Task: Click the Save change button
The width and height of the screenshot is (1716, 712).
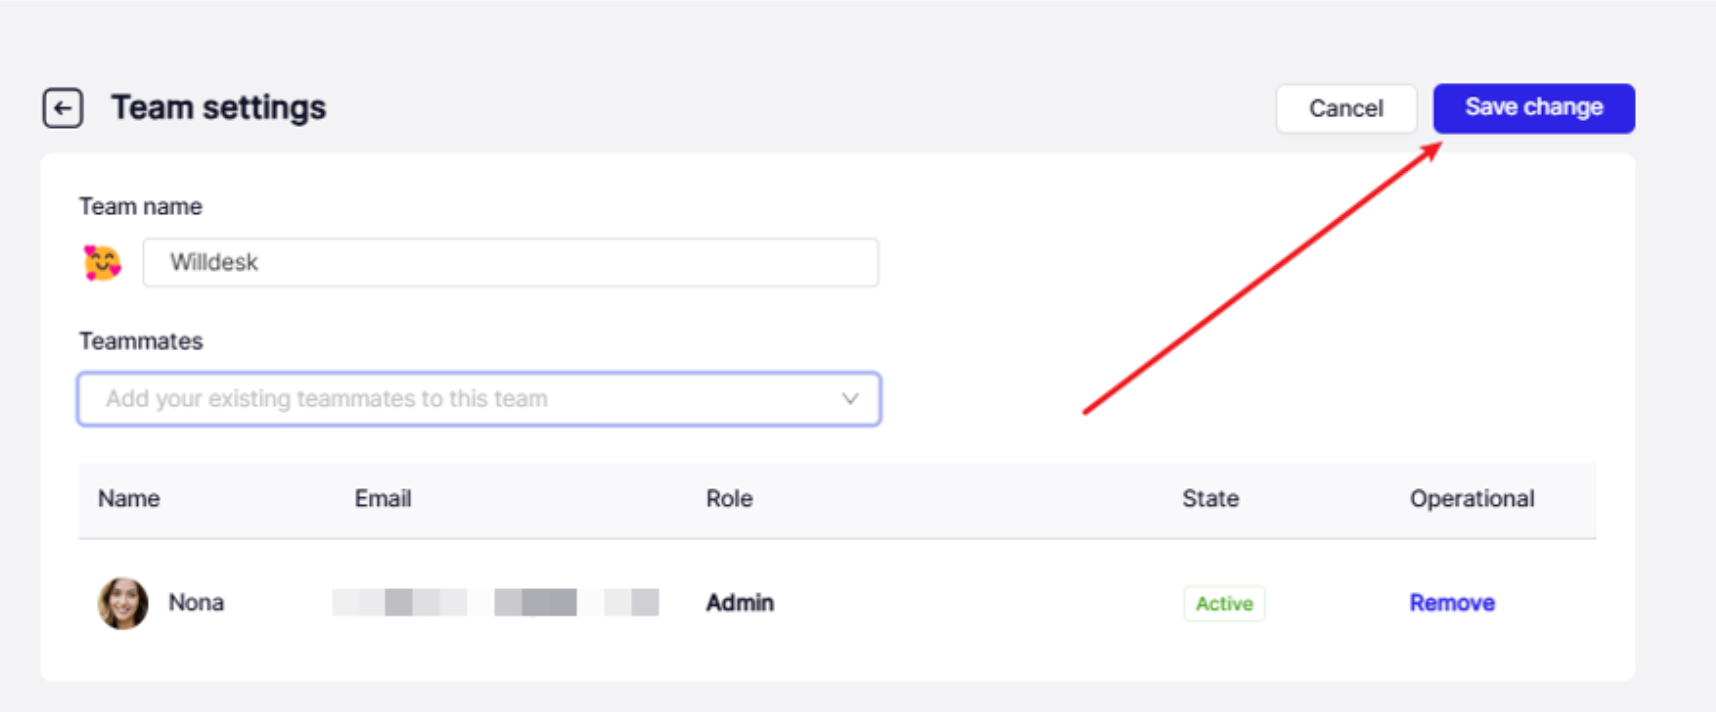Action: coord(1533,108)
